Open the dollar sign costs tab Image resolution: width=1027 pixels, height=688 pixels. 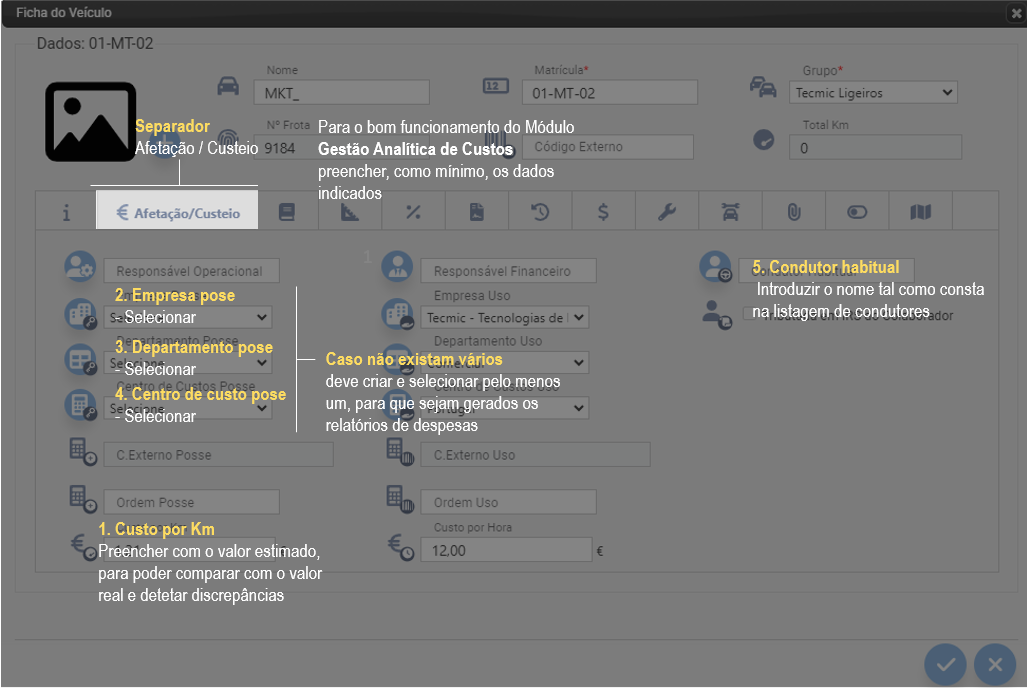pyautogui.click(x=603, y=212)
